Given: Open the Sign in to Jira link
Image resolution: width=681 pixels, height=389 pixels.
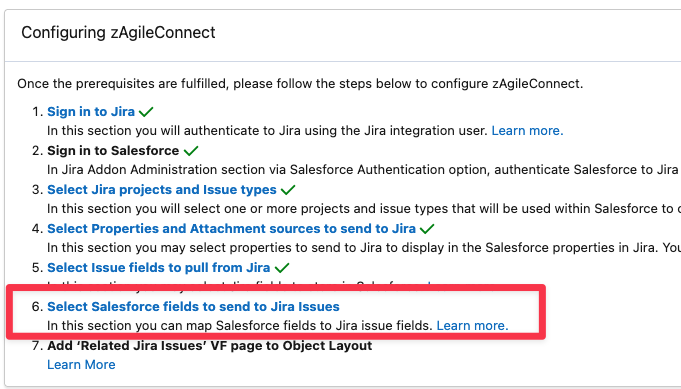Looking at the screenshot, I should 91,112.
